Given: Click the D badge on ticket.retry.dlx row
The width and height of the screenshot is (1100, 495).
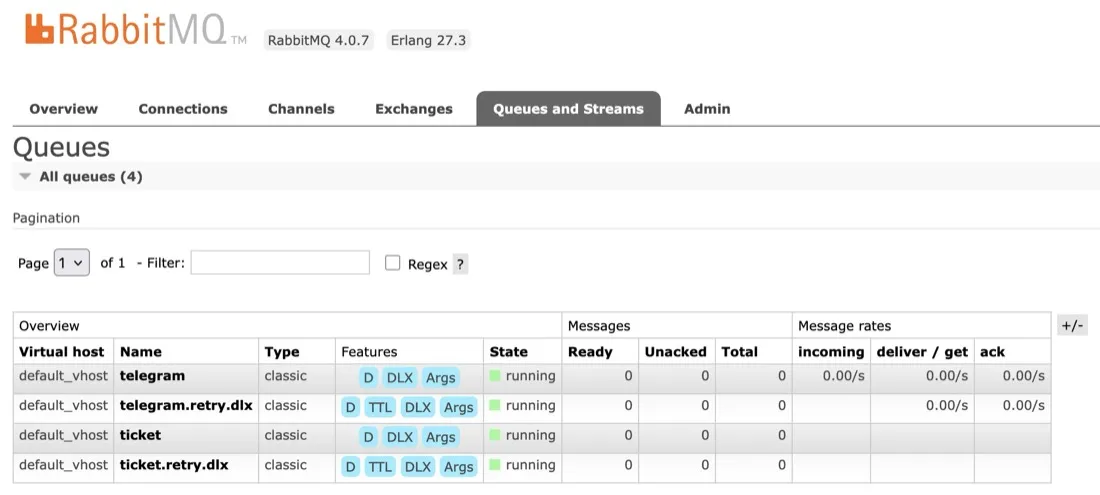Looking at the screenshot, I should point(350,467).
